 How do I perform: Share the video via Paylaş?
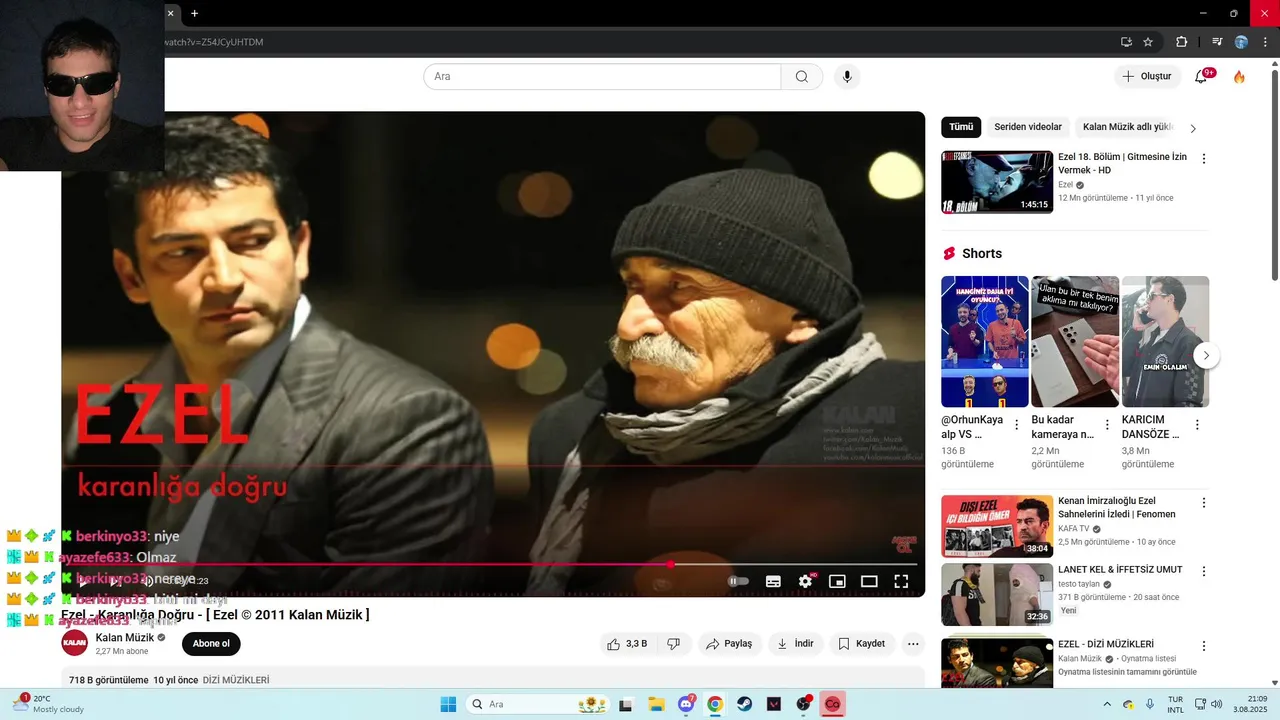pyautogui.click(x=729, y=644)
